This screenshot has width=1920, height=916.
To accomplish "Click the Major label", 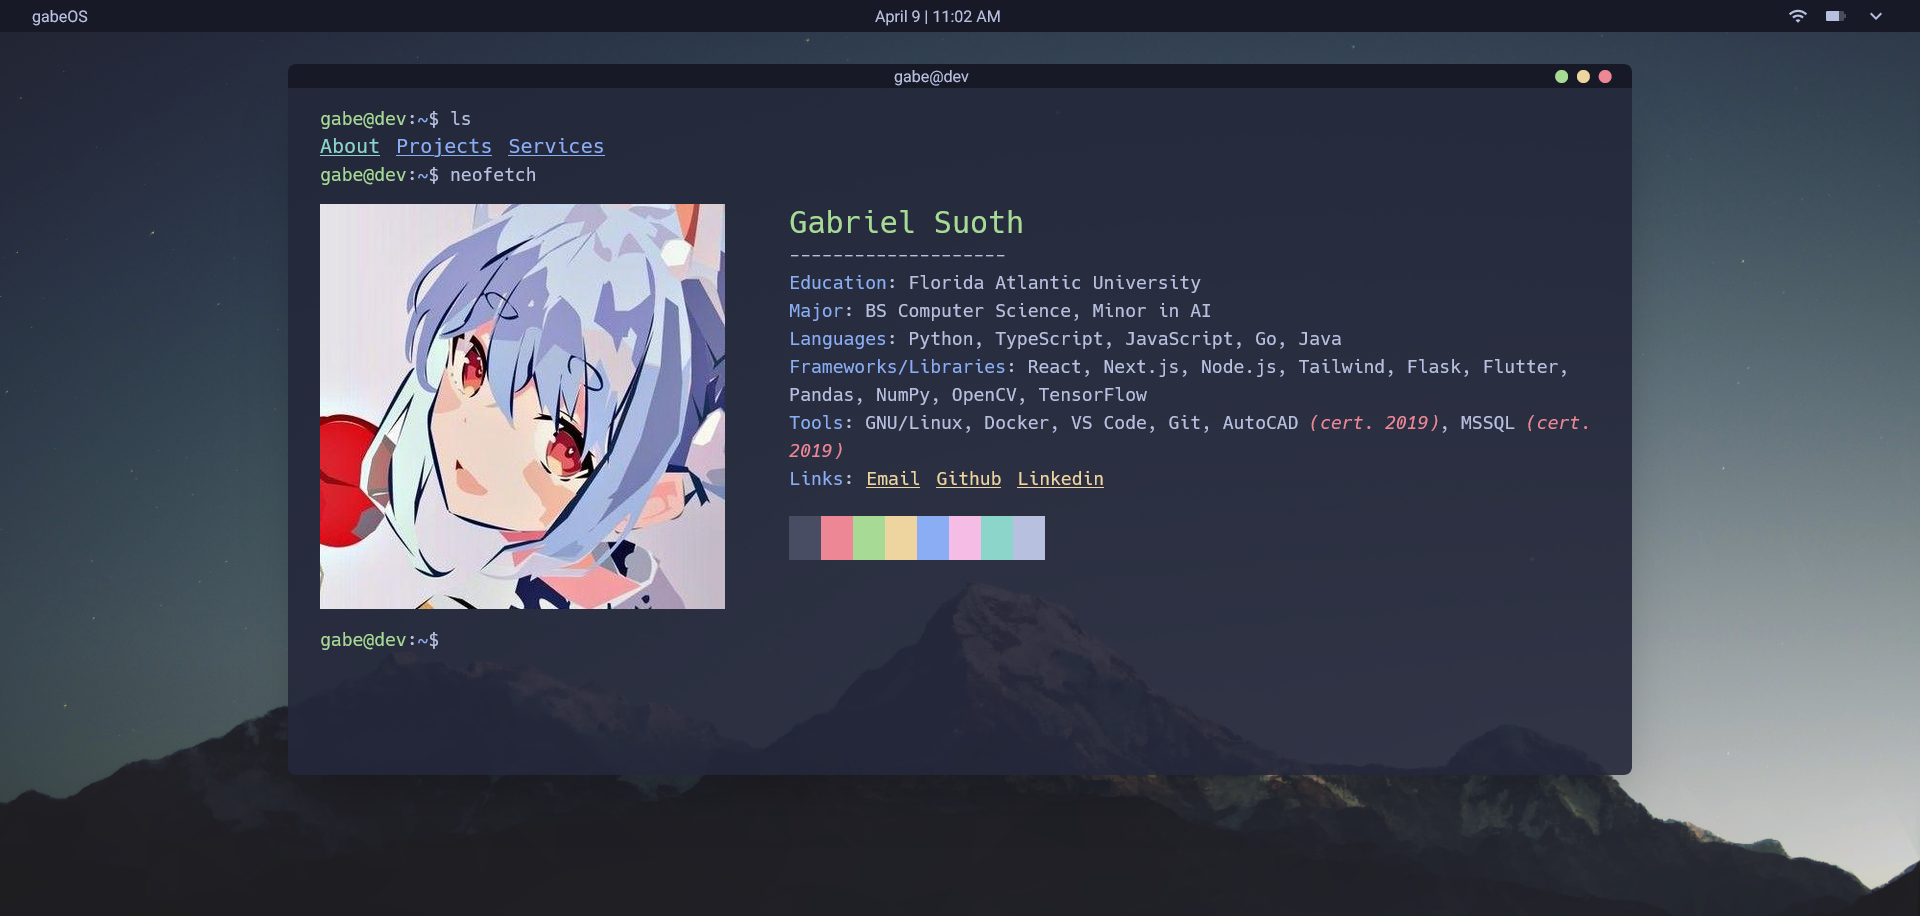I will 816,311.
